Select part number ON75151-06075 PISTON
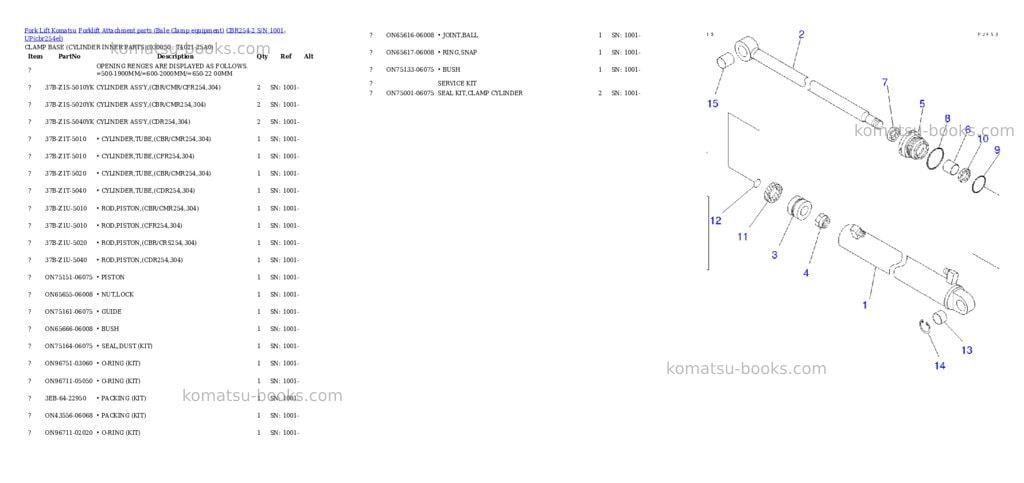 click(x=69, y=277)
